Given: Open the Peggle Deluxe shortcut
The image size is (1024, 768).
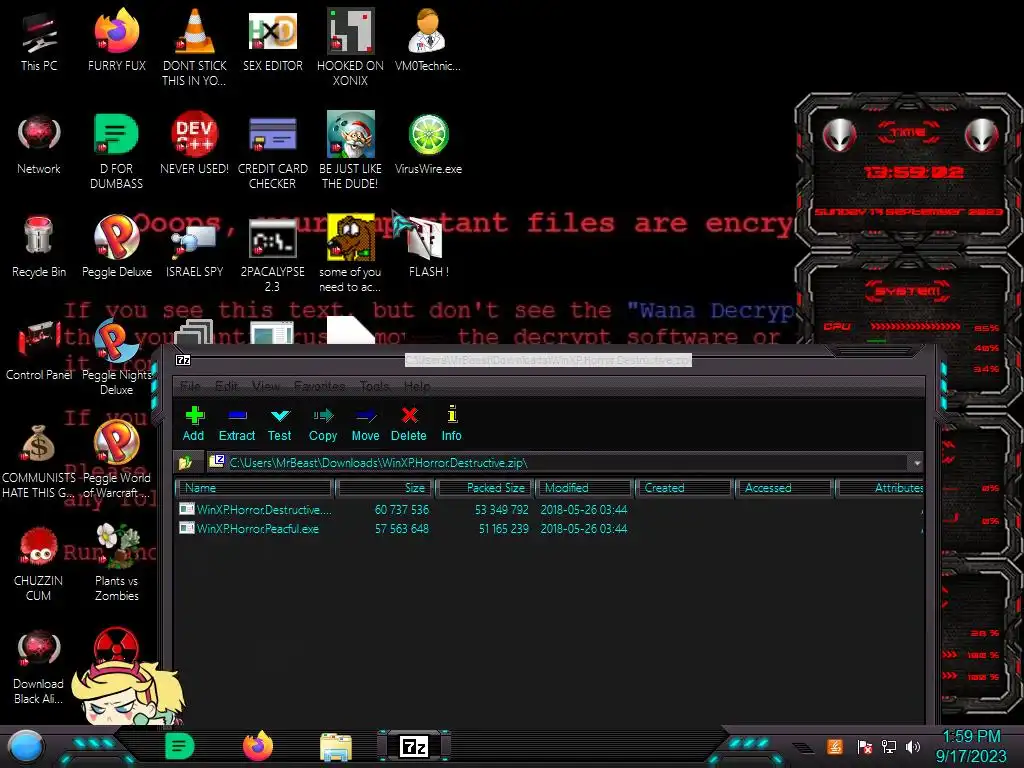Looking at the screenshot, I should click(x=117, y=247).
